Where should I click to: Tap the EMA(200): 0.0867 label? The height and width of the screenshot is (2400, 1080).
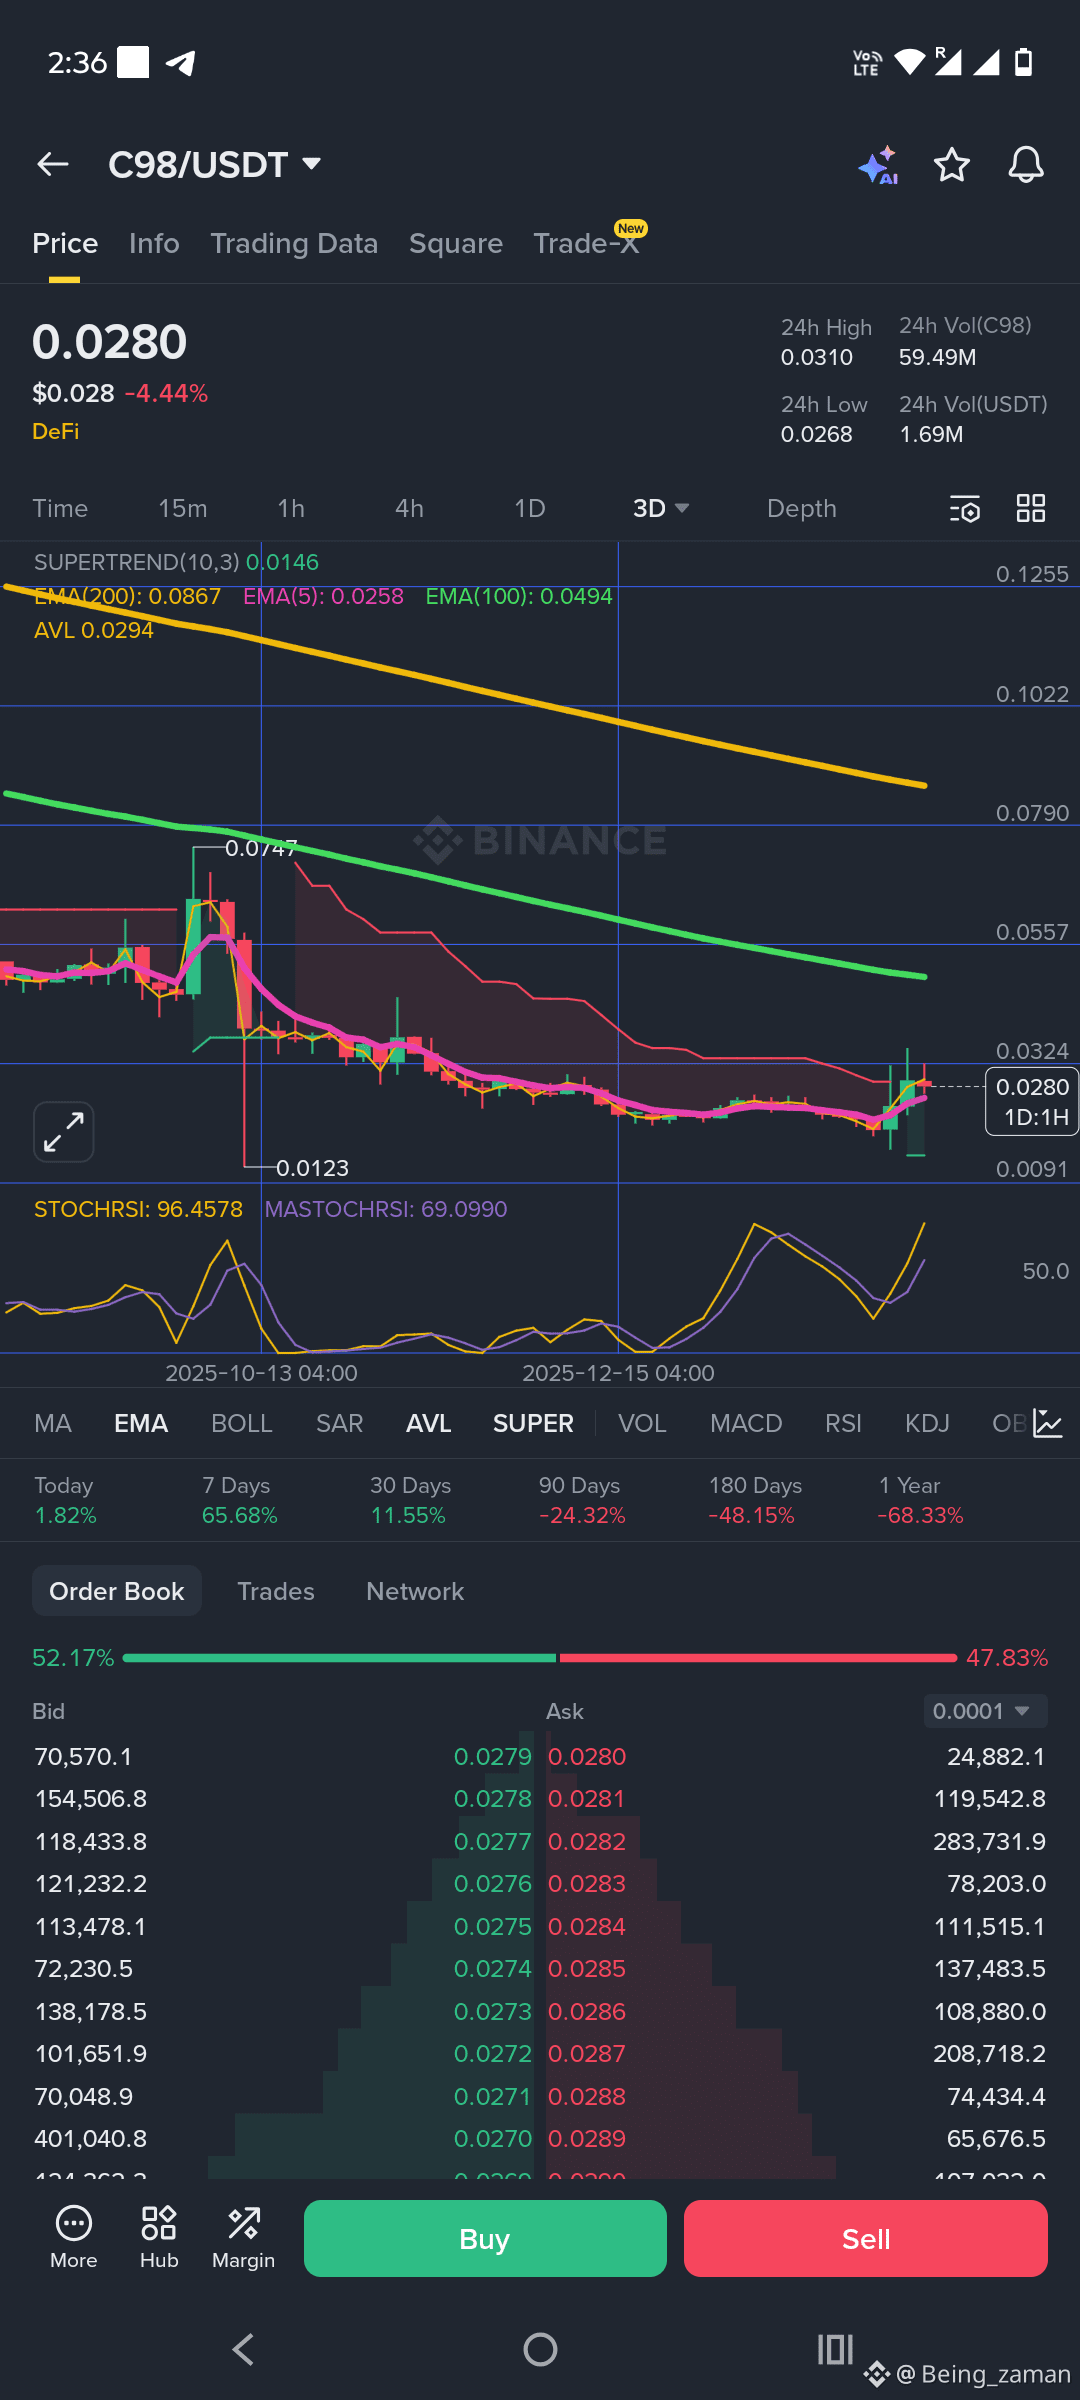[x=127, y=596]
